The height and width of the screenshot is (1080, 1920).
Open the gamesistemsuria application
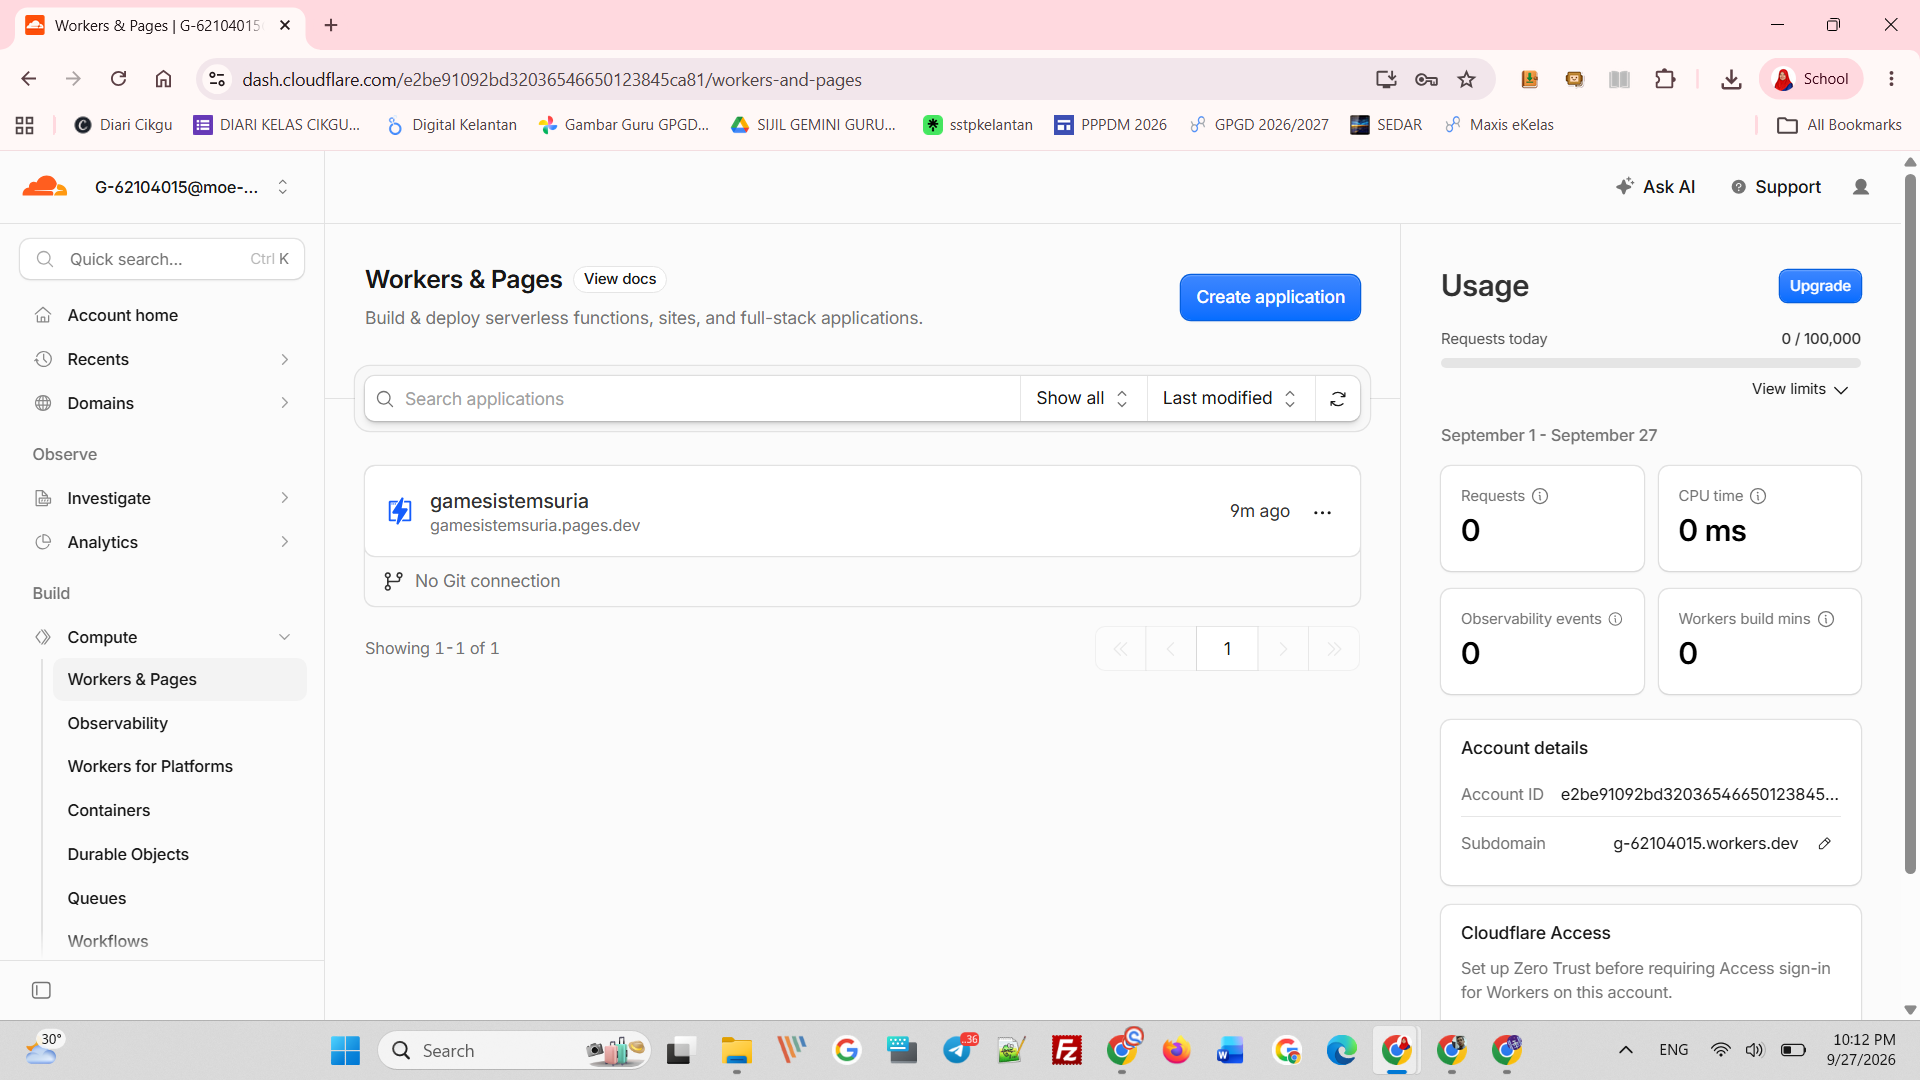click(509, 501)
